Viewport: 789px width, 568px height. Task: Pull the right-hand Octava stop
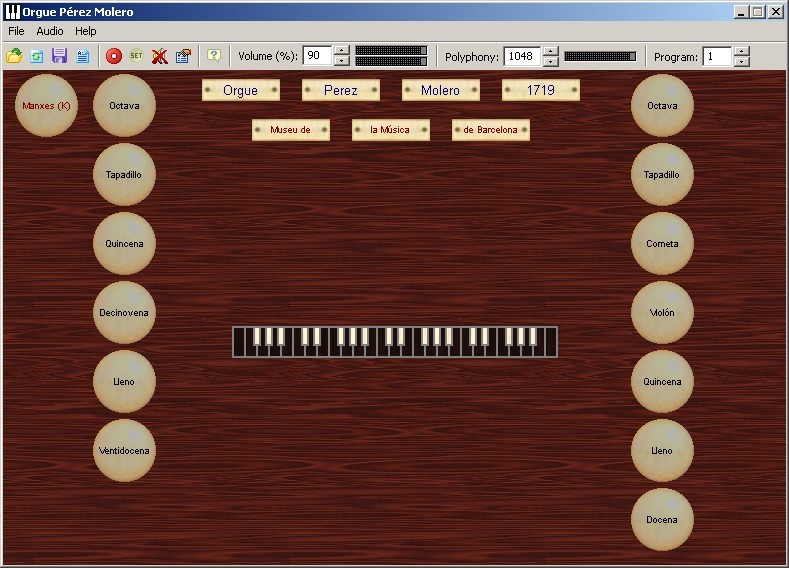click(x=662, y=106)
